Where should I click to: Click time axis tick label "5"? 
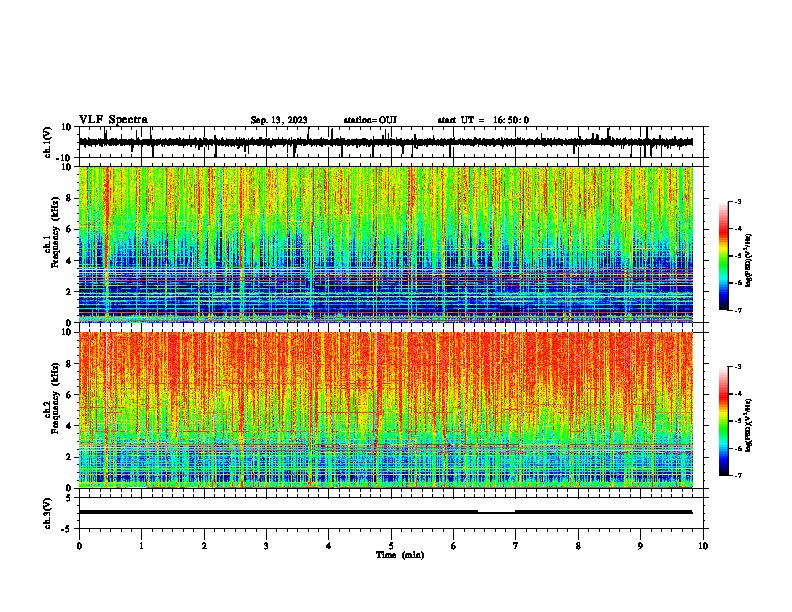pyautogui.click(x=391, y=546)
